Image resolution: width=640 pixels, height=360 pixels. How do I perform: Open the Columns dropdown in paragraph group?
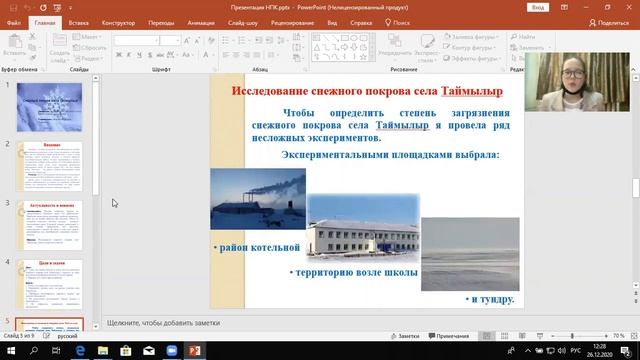(272, 55)
